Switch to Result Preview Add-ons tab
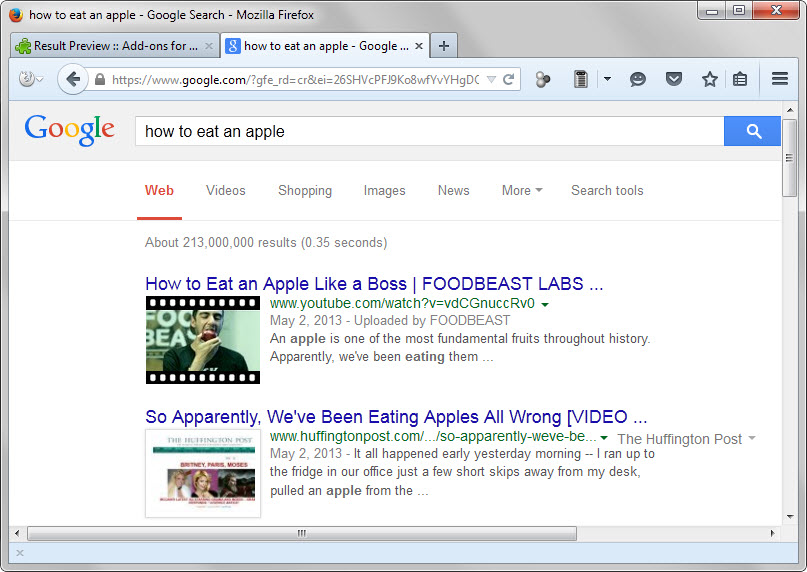 (114, 46)
